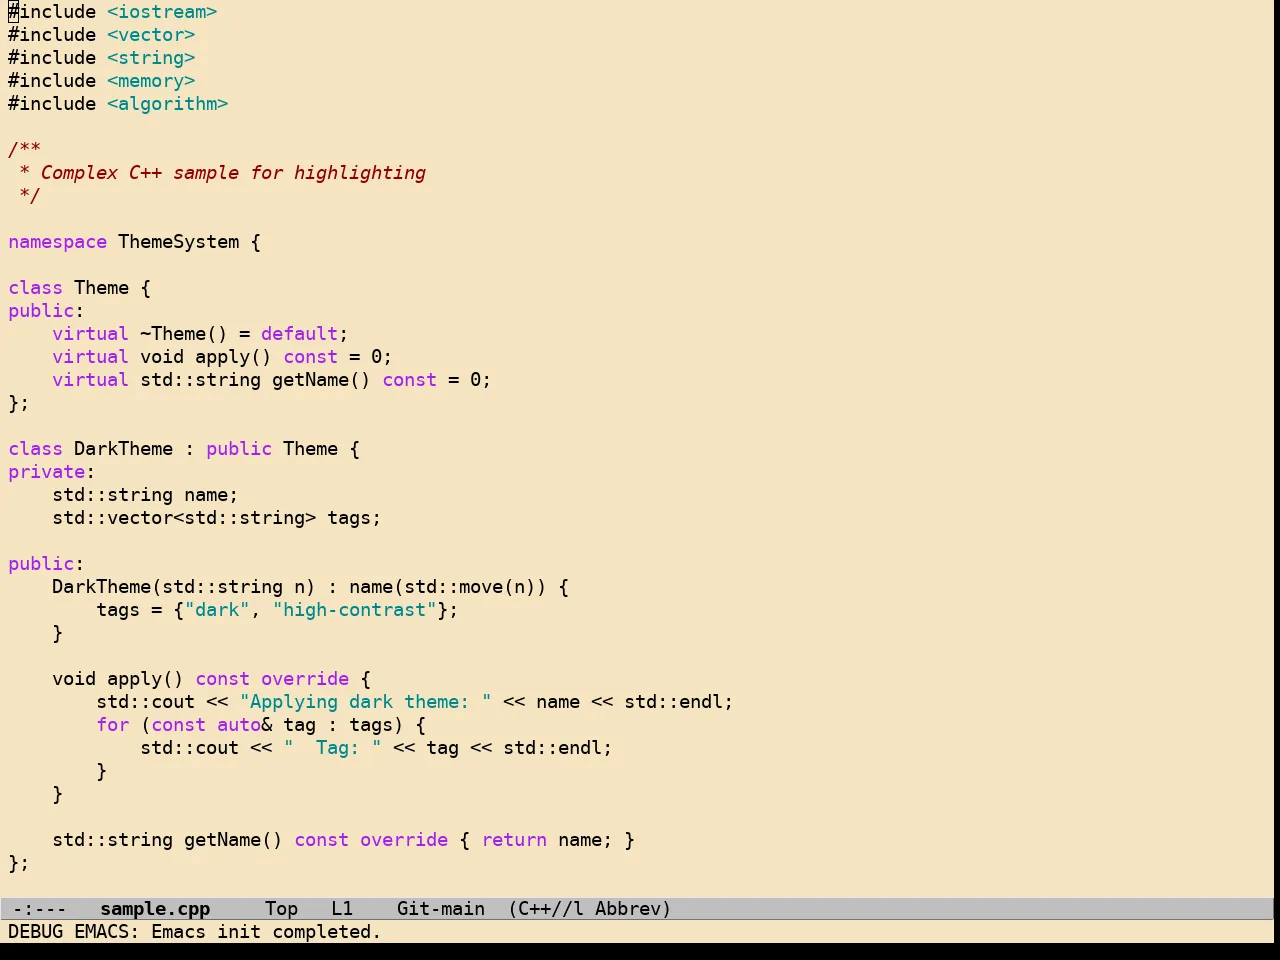Click the 'namespace' keyword
The height and width of the screenshot is (960, 1280).
coord(57,242)
